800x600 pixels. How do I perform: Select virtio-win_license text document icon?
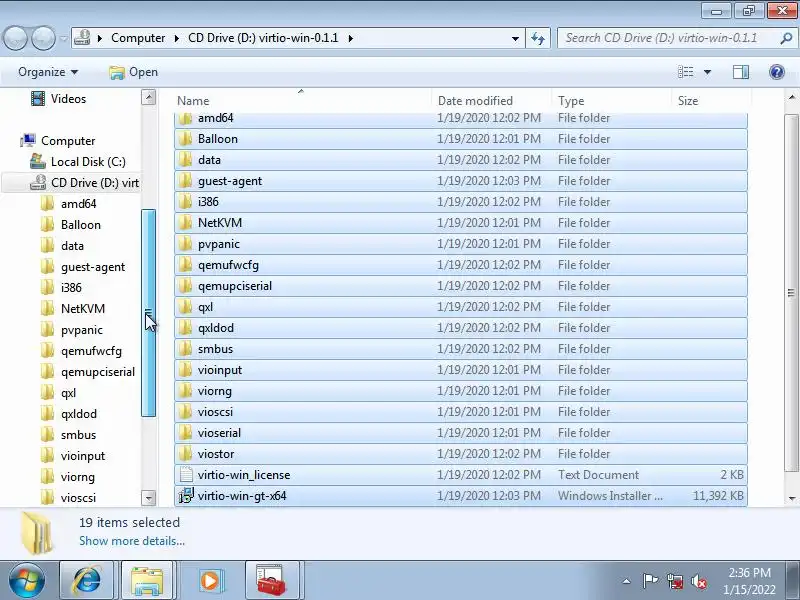pyautogui.click(x=186, y=474)
